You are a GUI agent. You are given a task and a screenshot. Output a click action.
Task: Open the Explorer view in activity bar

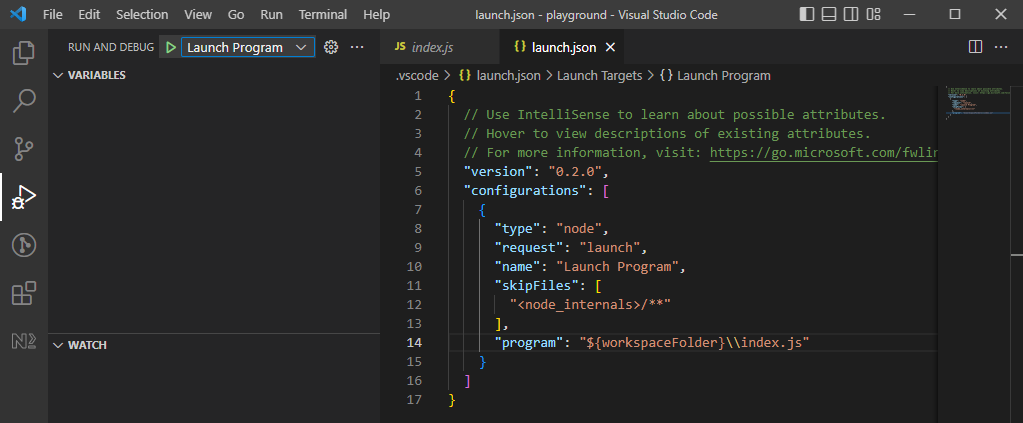23,54
